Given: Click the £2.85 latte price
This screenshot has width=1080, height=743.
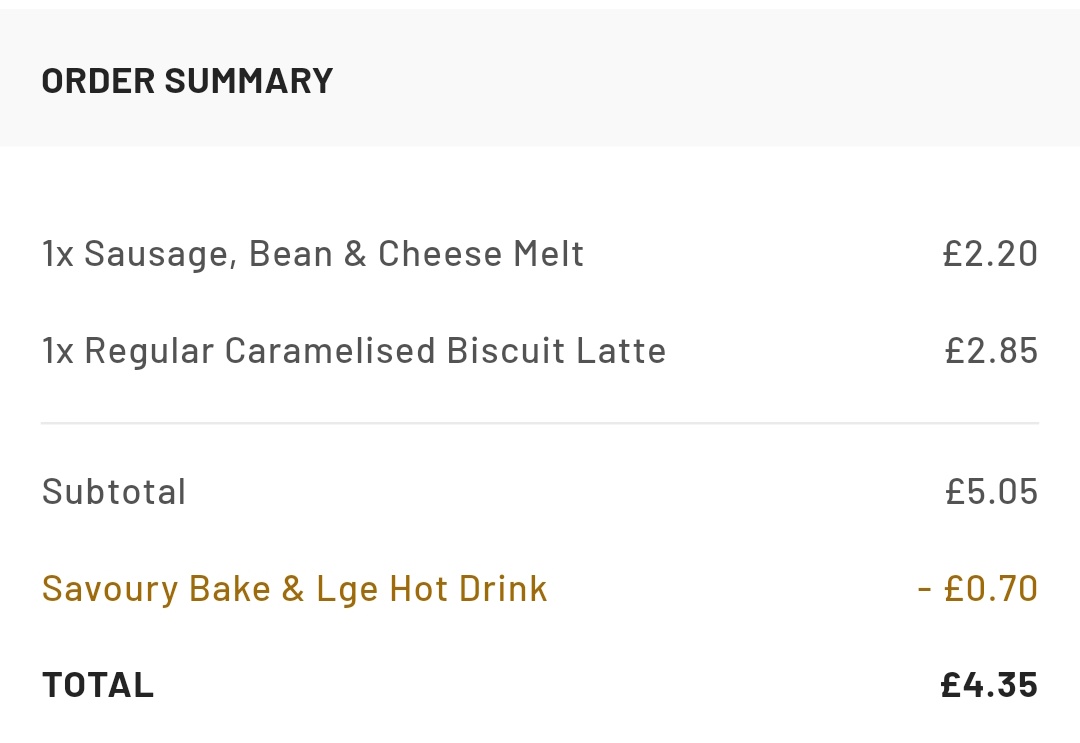Looking at the screenshot, I should coord(991,350).
